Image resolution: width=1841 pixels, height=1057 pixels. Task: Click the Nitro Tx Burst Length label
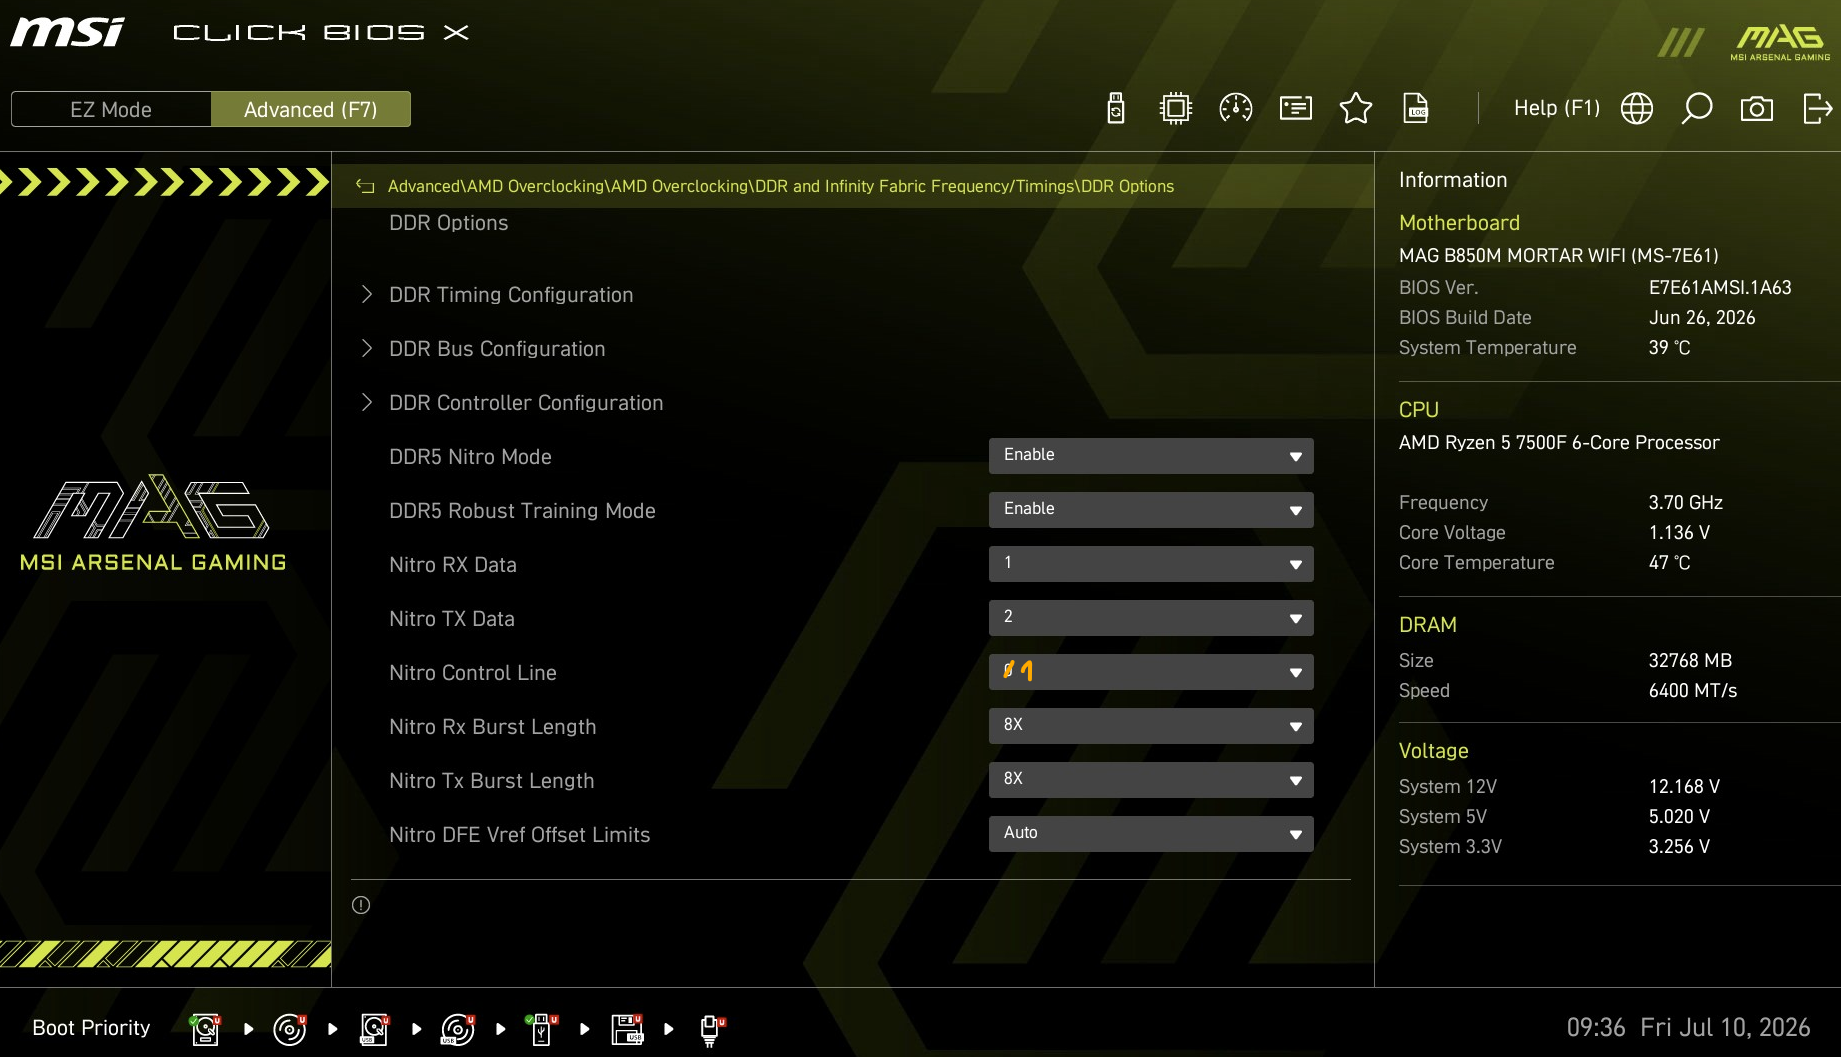(x=492, y=781)
